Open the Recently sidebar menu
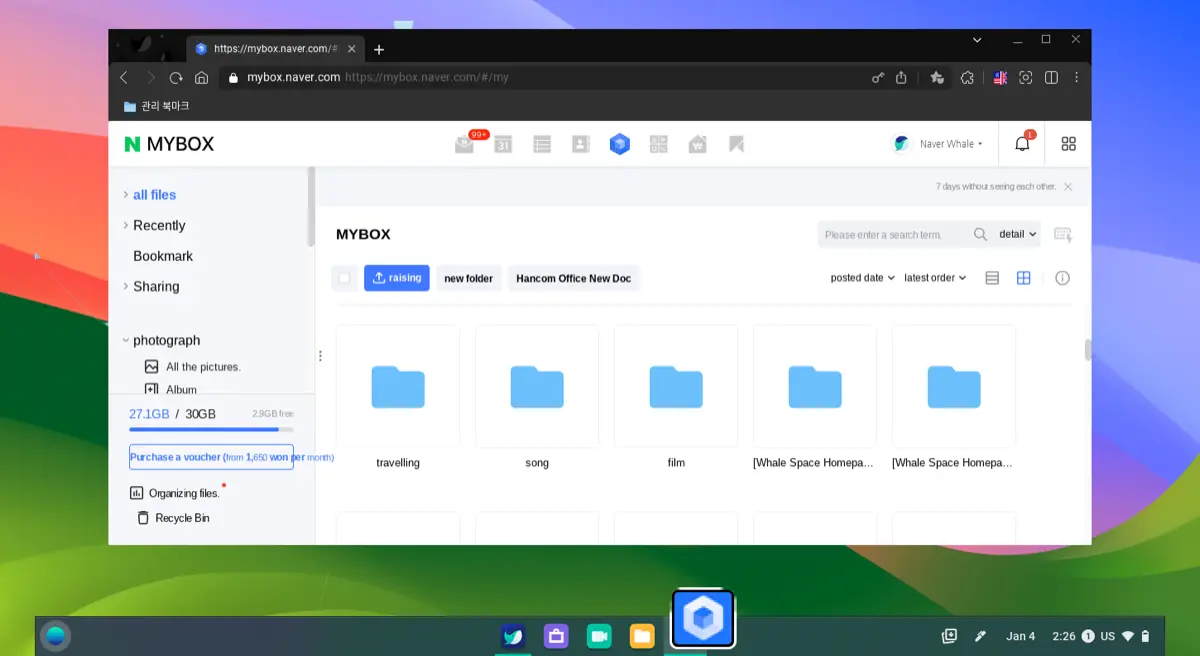This screenshot has height=656, width=1200. (160, 225)
